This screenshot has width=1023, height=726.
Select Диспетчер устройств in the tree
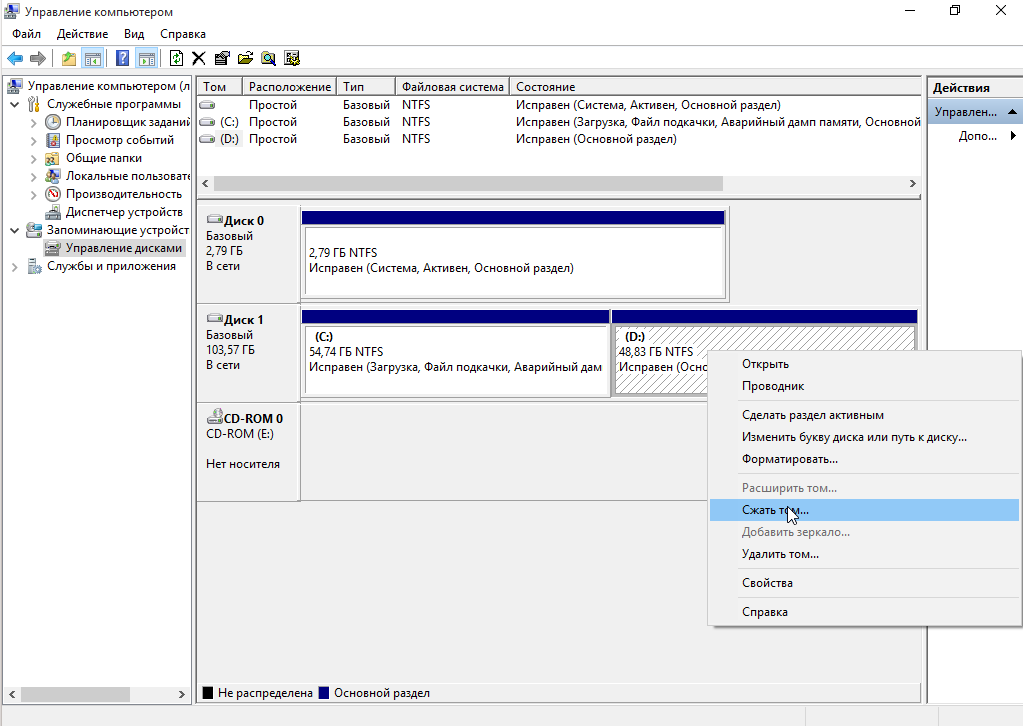click(123, 212)
